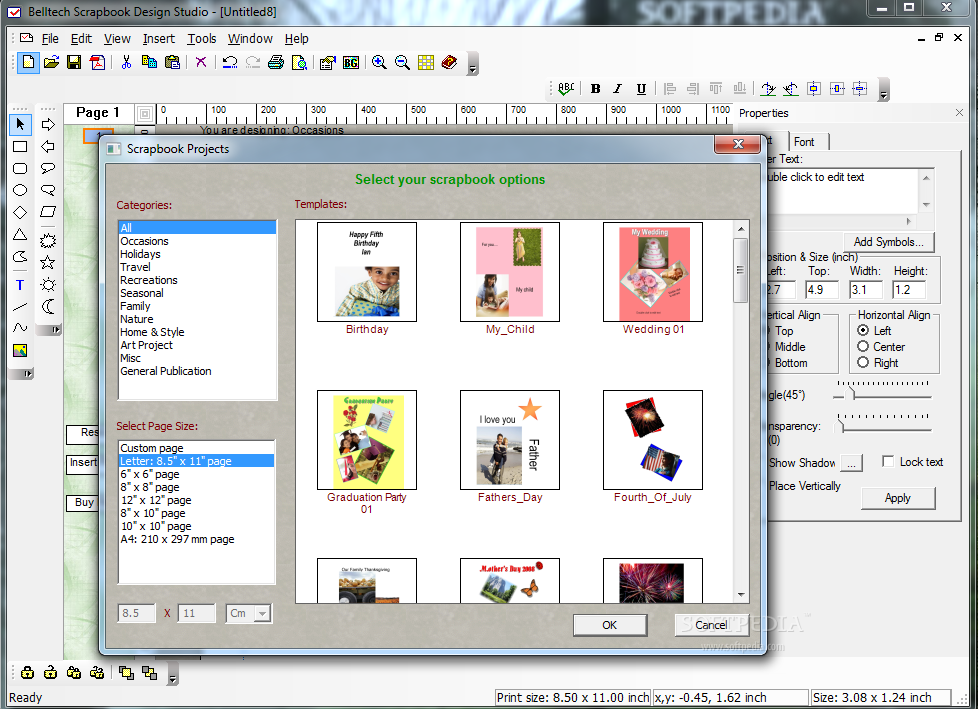Click the Apply button in Properties

coord(898,498)
